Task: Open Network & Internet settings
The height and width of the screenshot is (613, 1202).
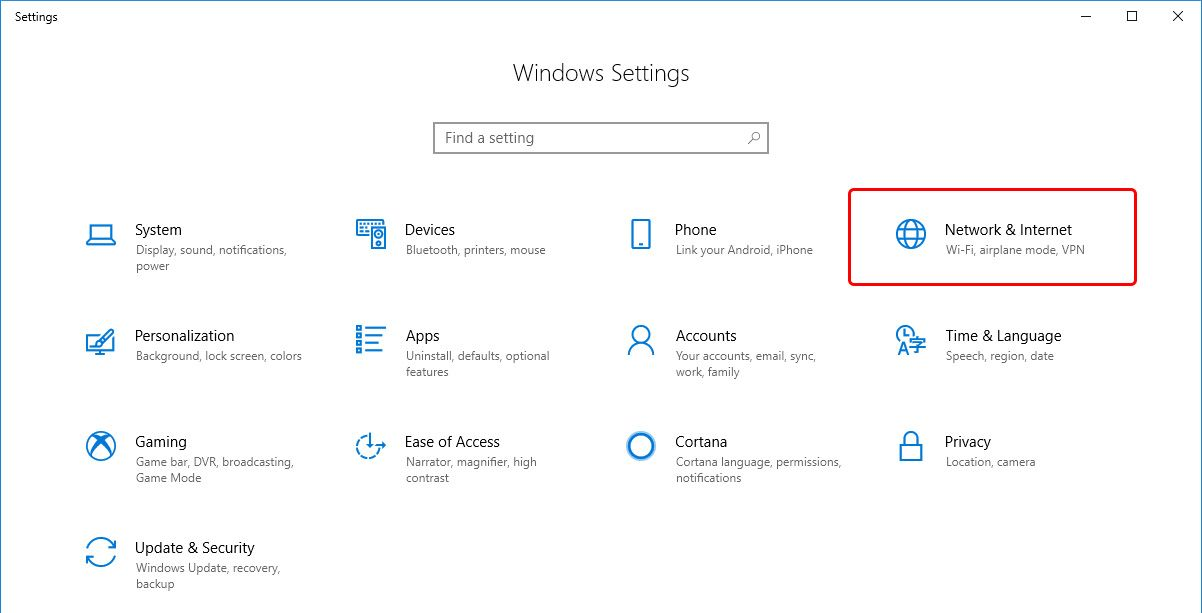Action: 990,237
